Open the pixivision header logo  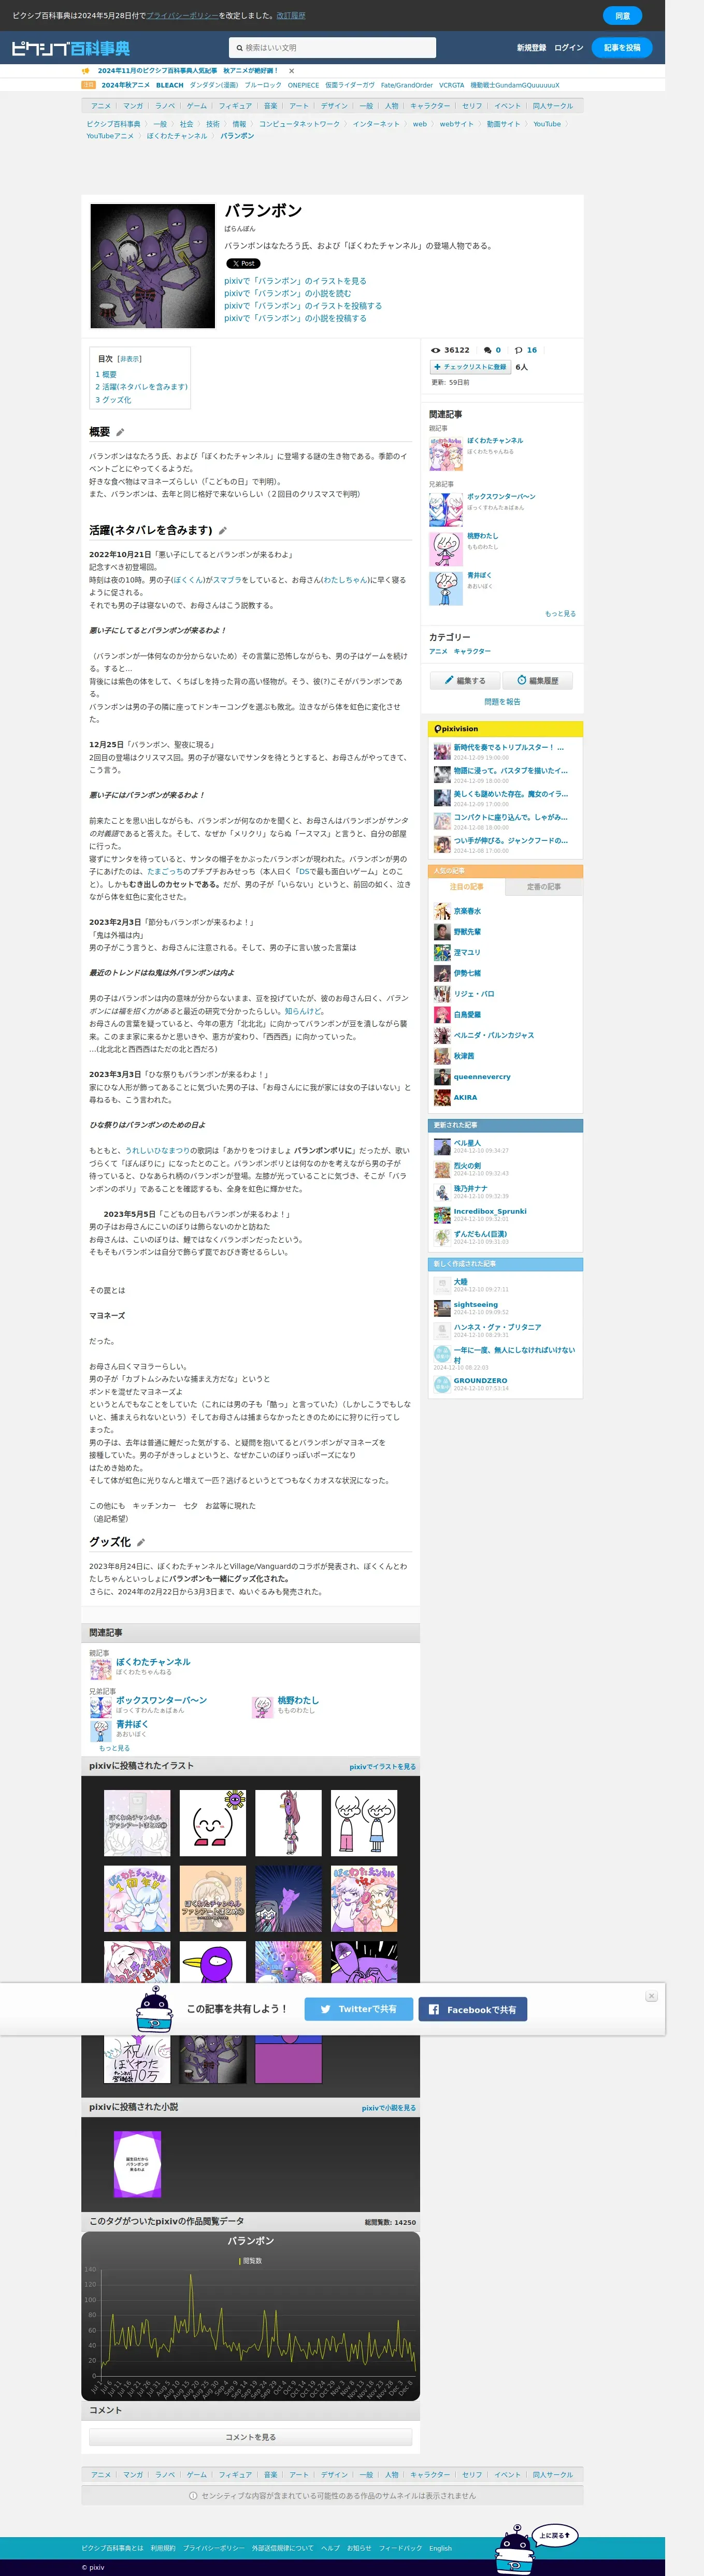click(x=456, y=729)
